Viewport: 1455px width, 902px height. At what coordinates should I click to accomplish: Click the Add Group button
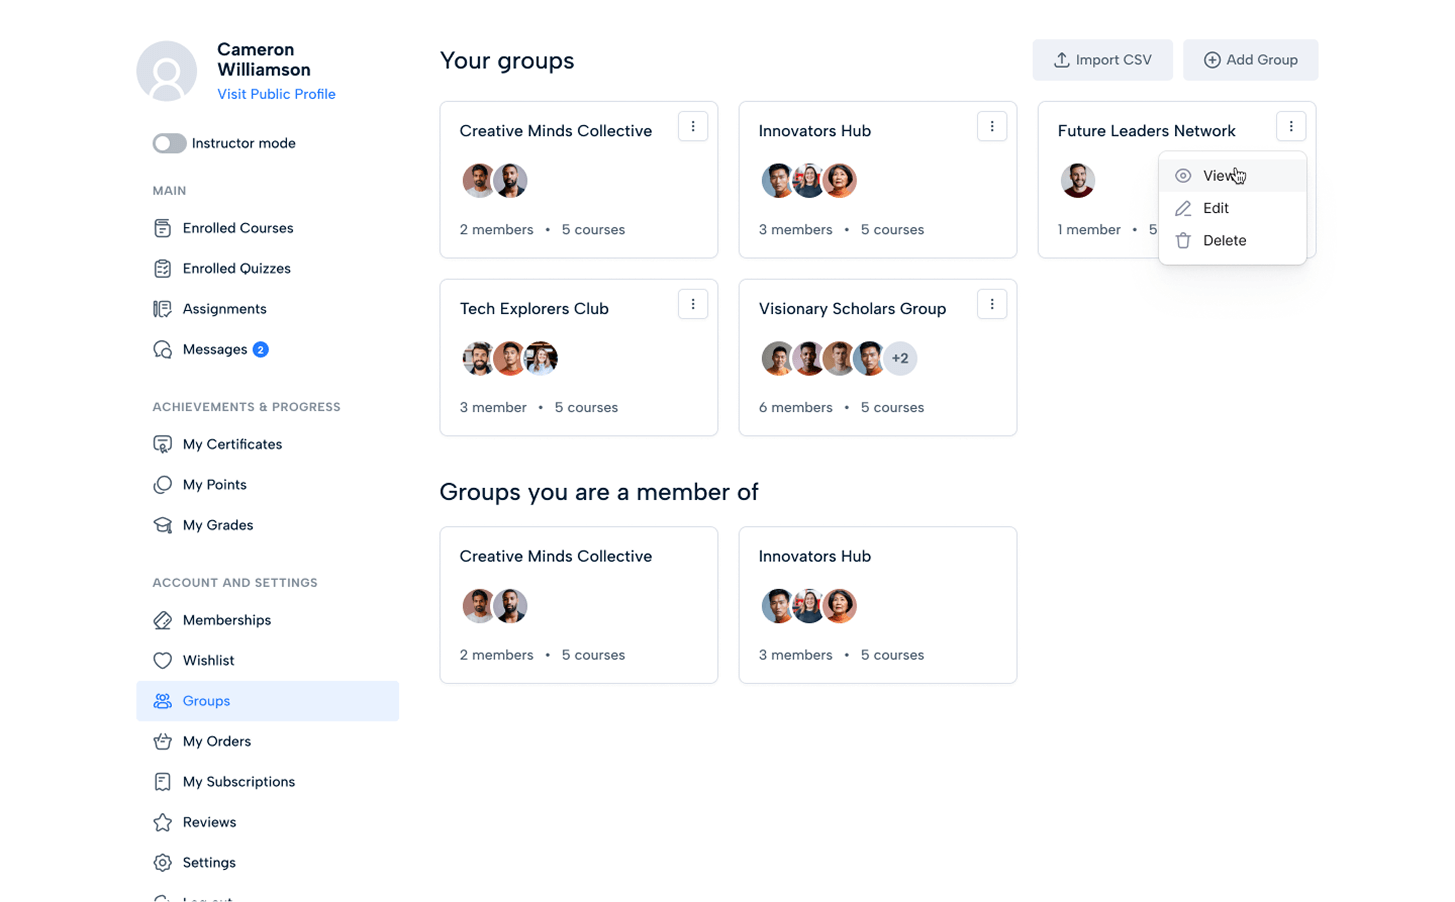click(x=1250, y=60)
